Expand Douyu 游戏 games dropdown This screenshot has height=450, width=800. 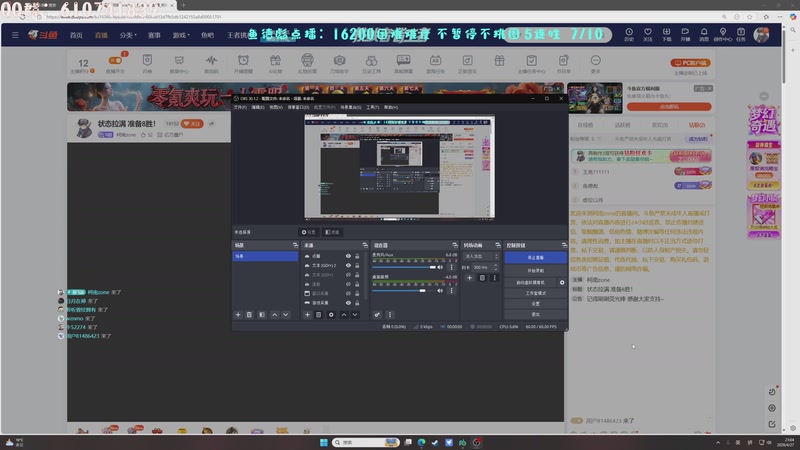(181, 35)
